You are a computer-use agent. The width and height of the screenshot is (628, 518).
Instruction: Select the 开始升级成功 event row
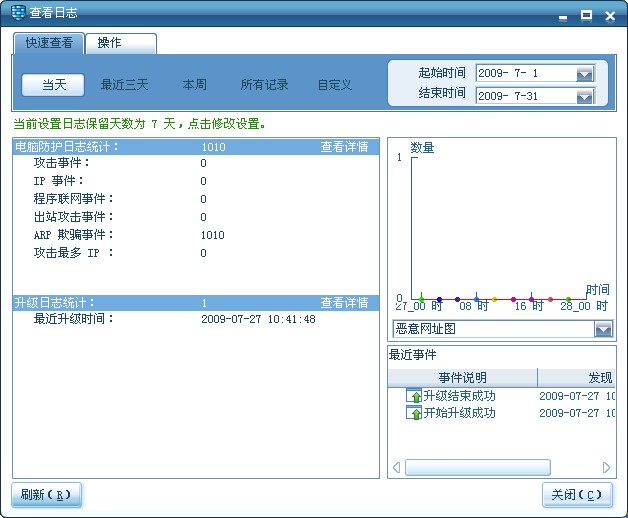click(x=501, y=413)
